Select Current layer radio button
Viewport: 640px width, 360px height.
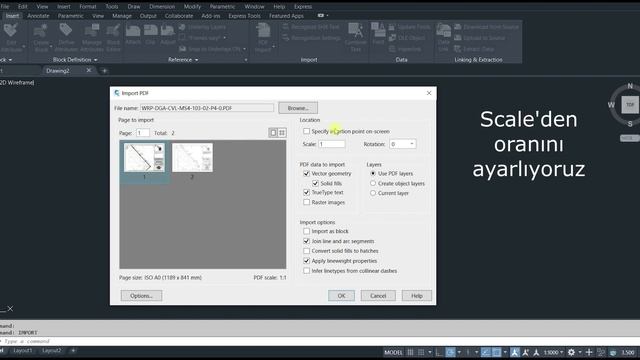point(373,193)
